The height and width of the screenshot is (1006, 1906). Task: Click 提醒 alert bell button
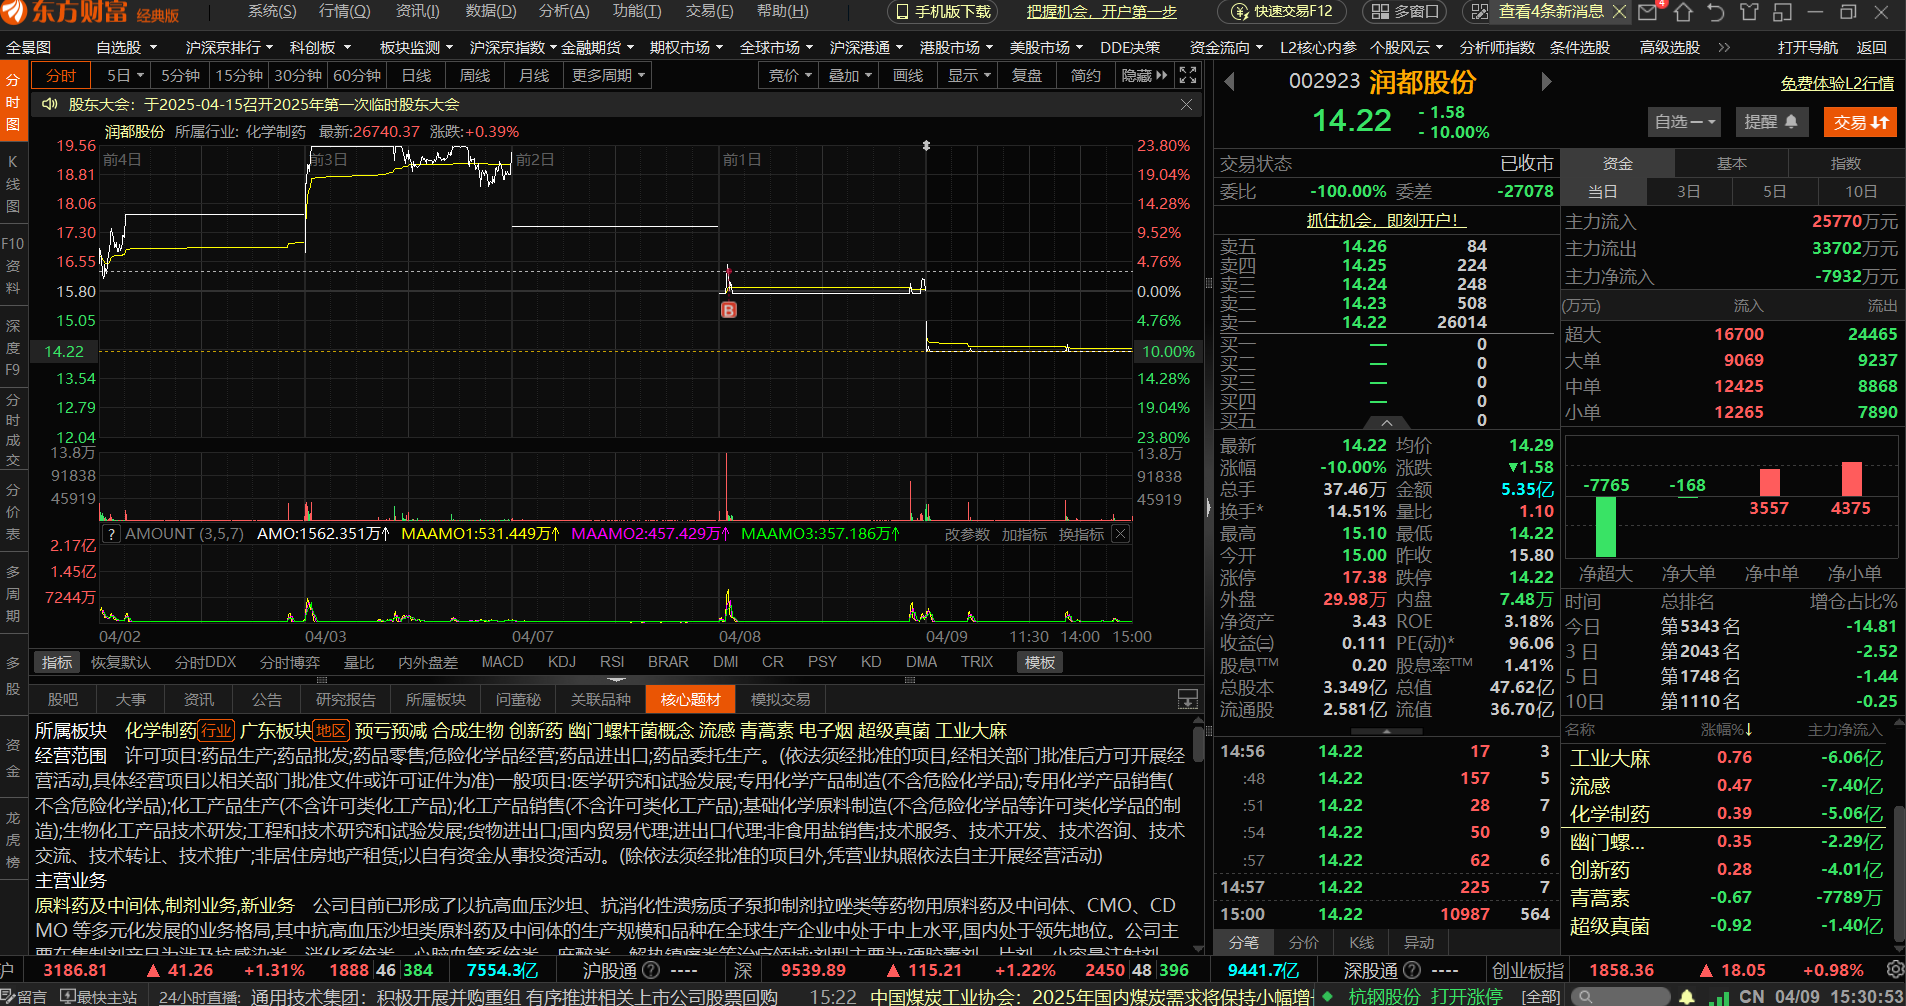1771,122
